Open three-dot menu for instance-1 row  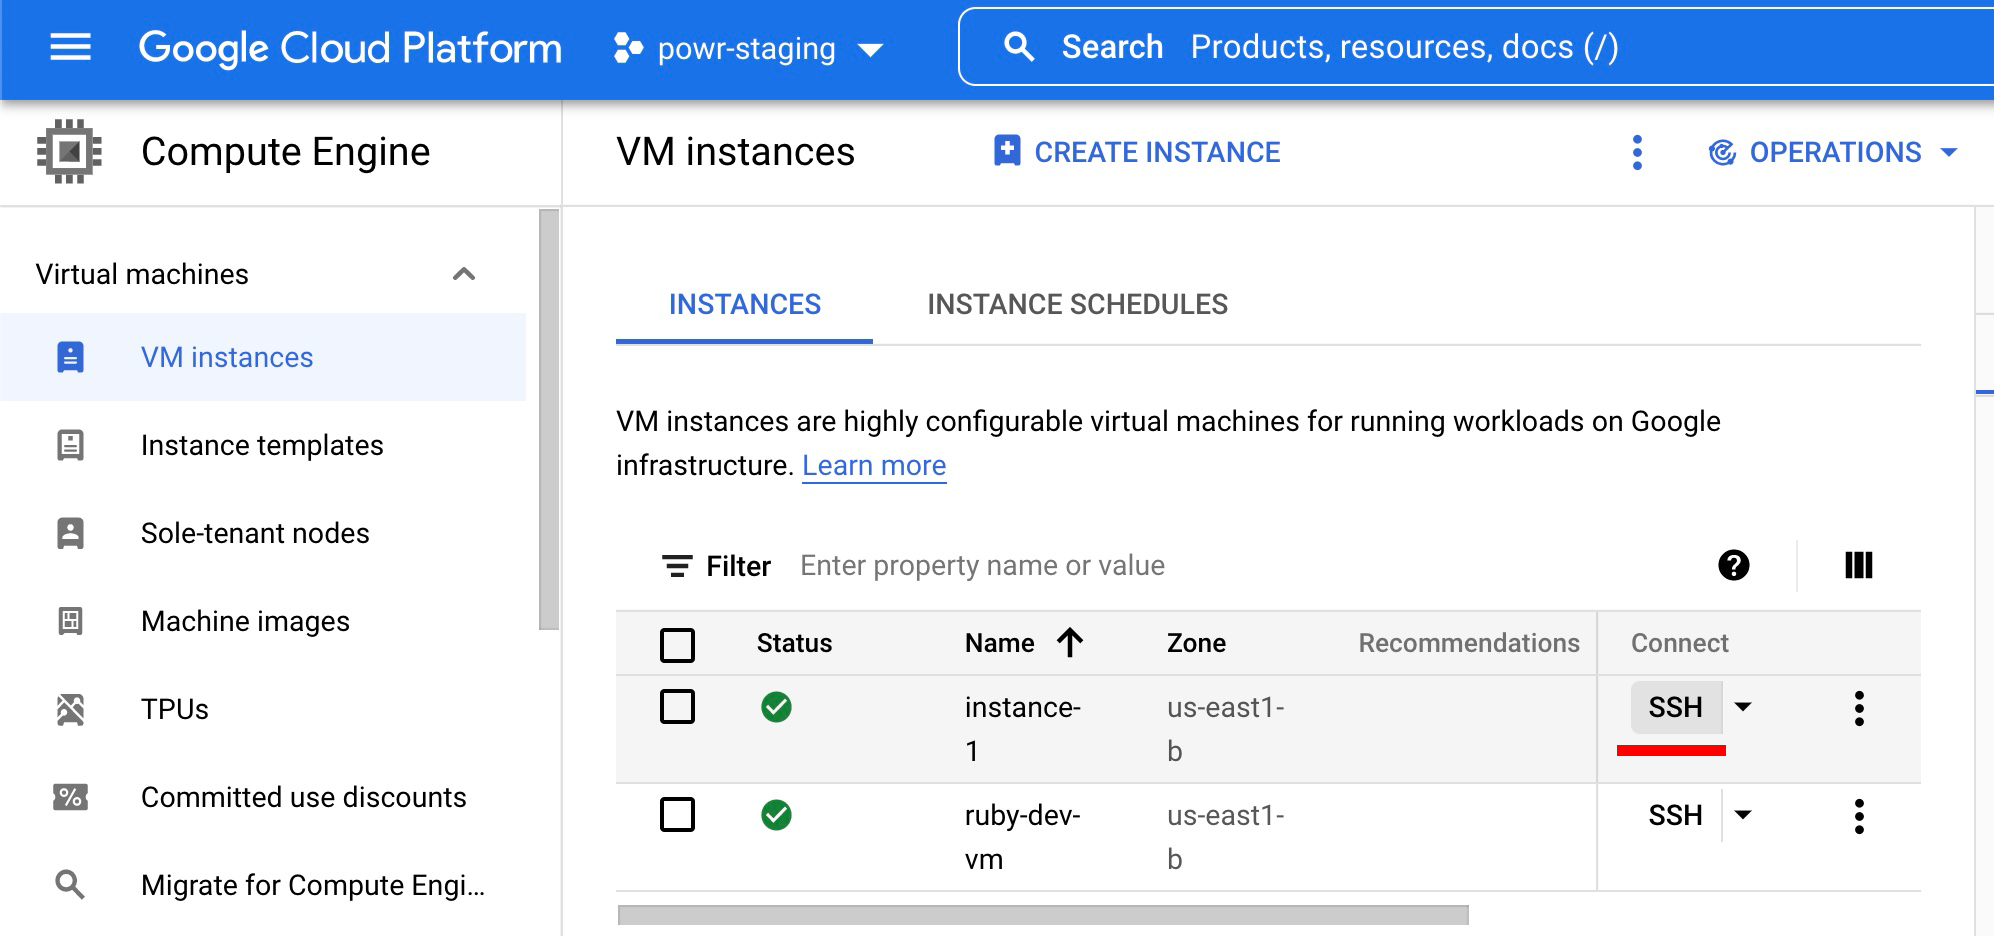coord(1858,708)
